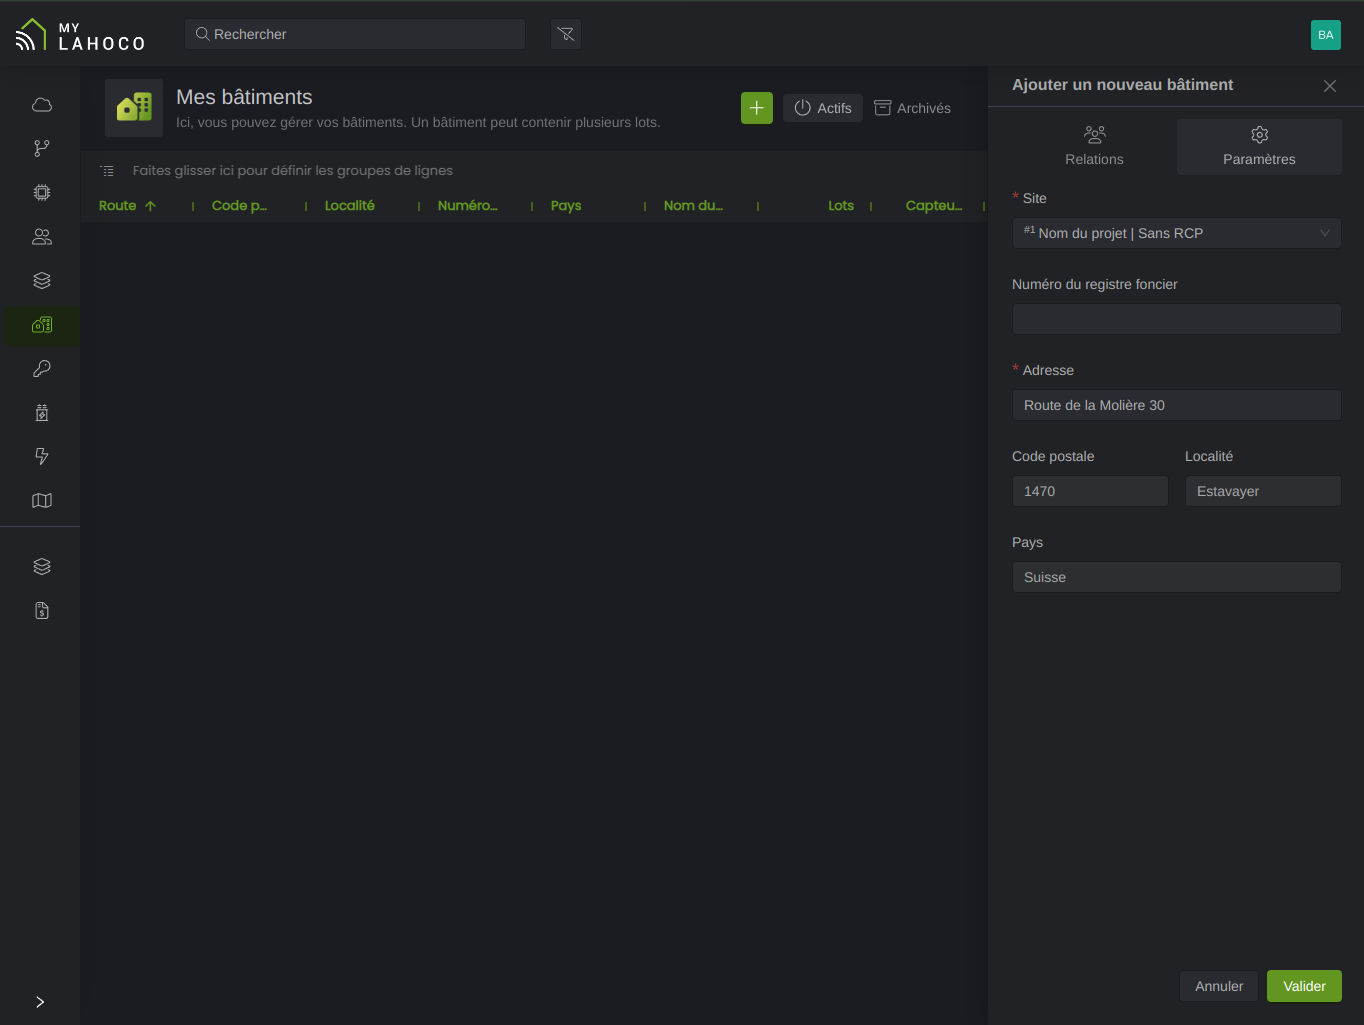The image size is (1364, 1025).
Task: Click the BA user avatar
Action: (1325, 35)
